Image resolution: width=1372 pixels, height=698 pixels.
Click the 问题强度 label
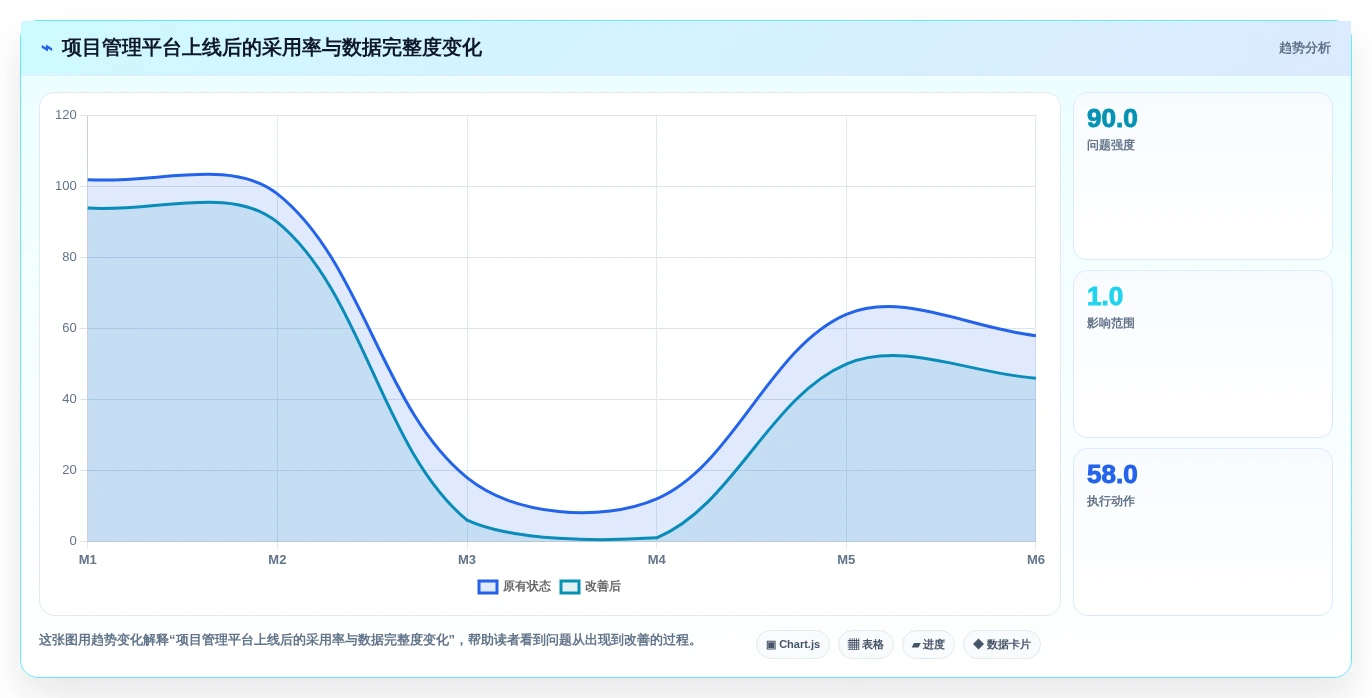pos(1111,145)
